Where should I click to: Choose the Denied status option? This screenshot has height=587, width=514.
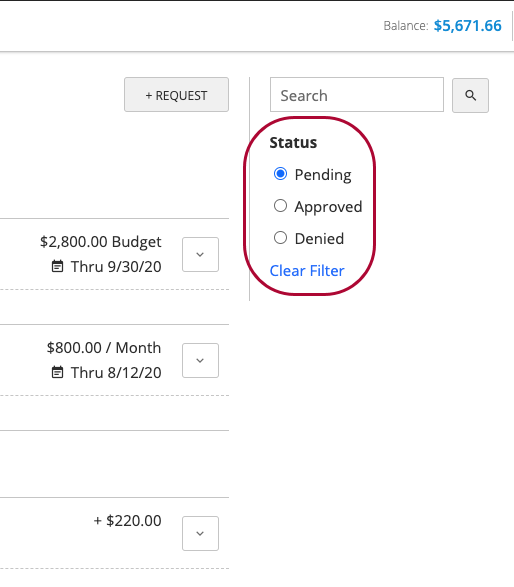[x=280, y=238]
